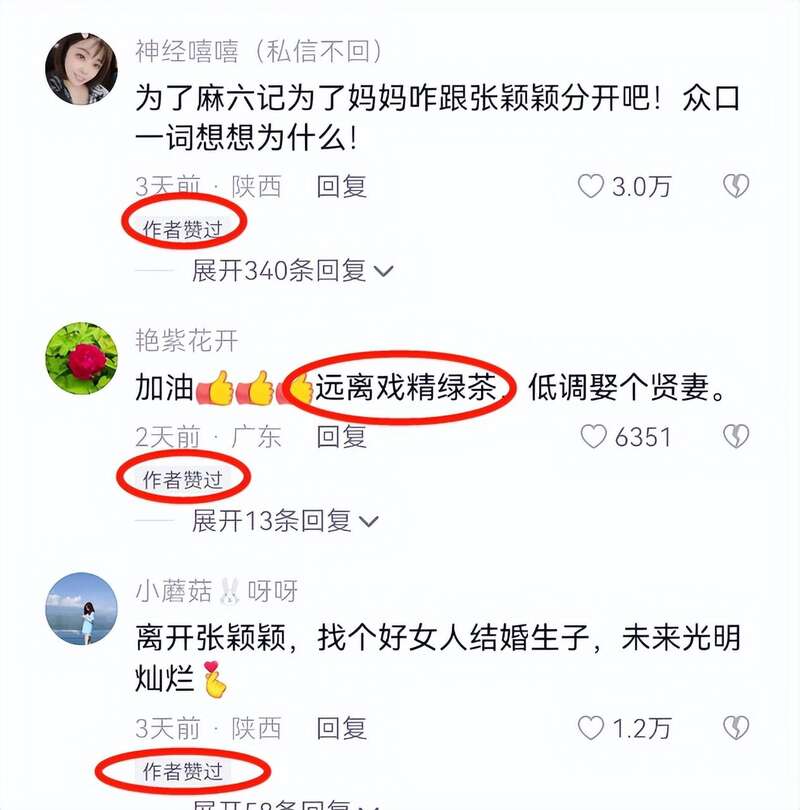This screenshot has height=810, width=800.
Task: Open 神经嘻嘻's profile avatar
Action: [x=81, y=69]
